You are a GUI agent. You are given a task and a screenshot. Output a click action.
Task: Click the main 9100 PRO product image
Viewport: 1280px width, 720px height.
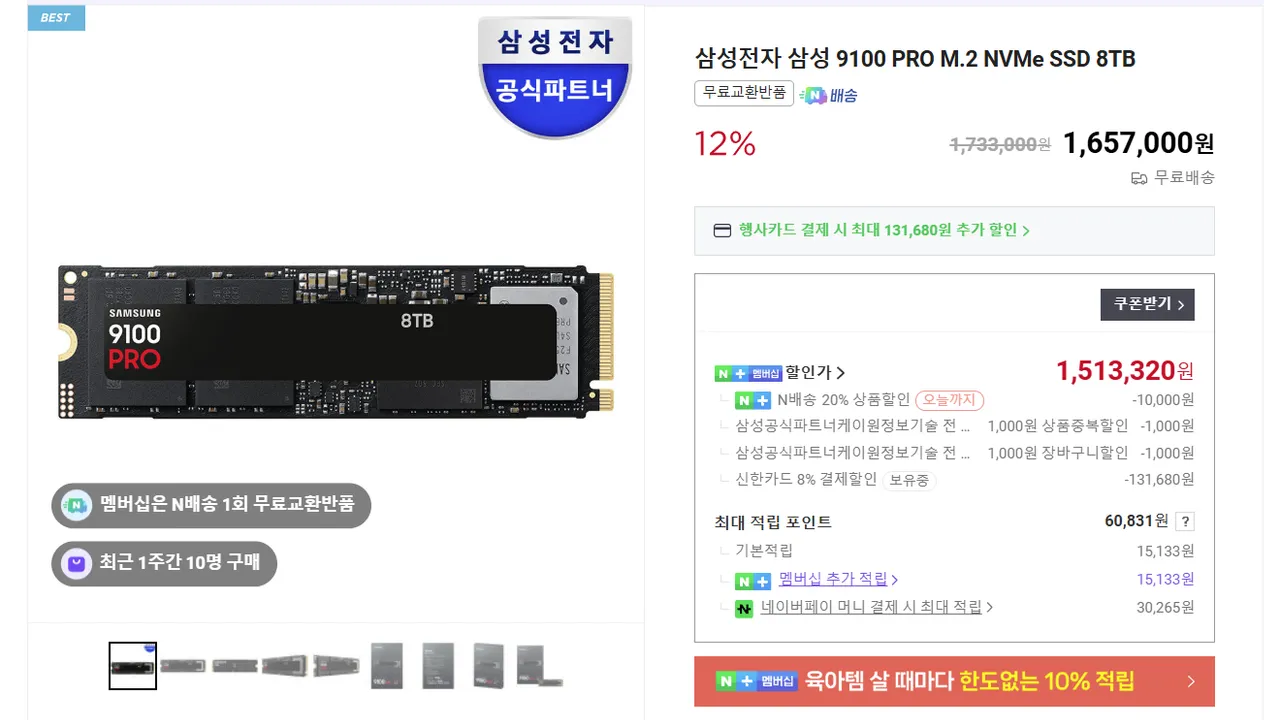[x=336, y=343]
